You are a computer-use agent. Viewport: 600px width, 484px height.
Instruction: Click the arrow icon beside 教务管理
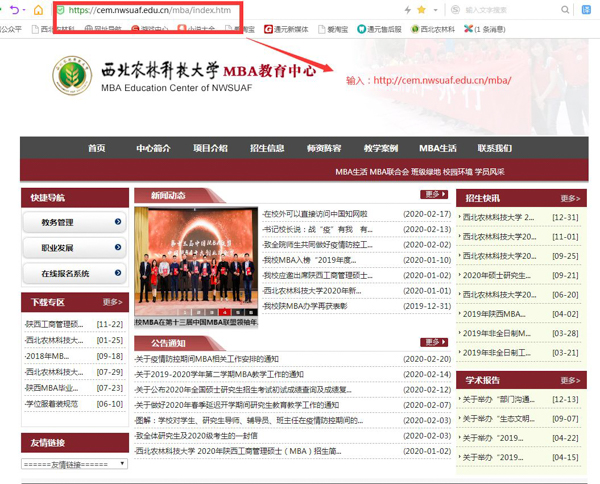coord(118,222)
